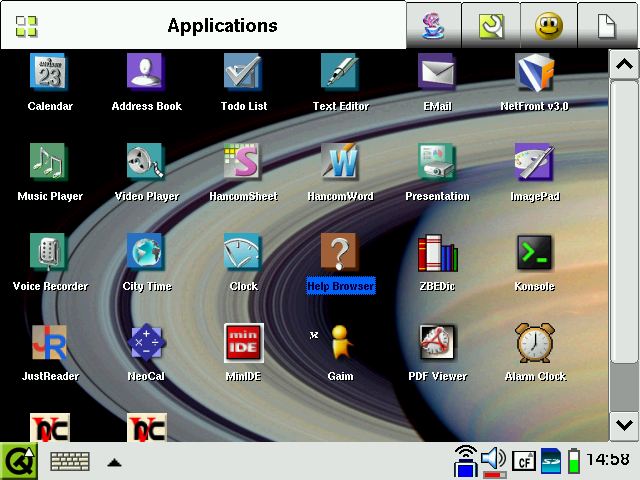
Task: Launch ZBEDic dictionary
Action: click(437, 252)
